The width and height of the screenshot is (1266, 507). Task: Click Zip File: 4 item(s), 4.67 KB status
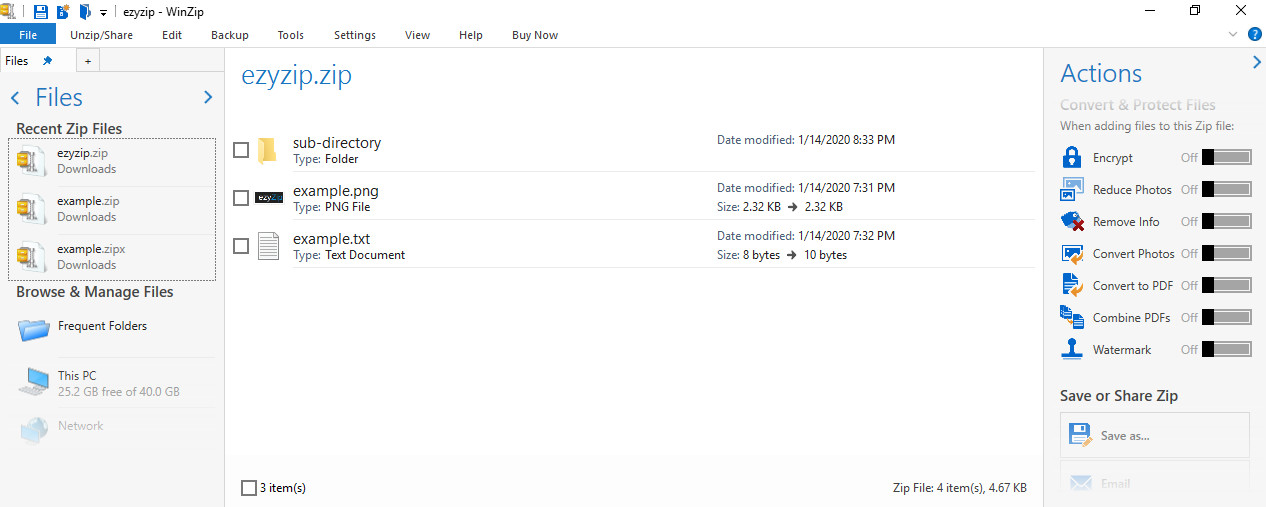(x=959, y=488)
